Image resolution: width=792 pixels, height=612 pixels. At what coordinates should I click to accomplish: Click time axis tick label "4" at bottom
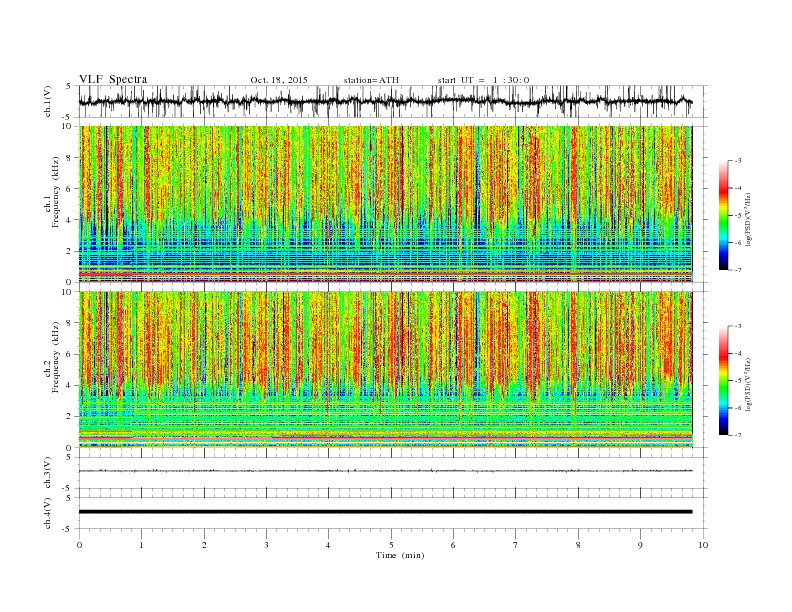tap(328, 545)
